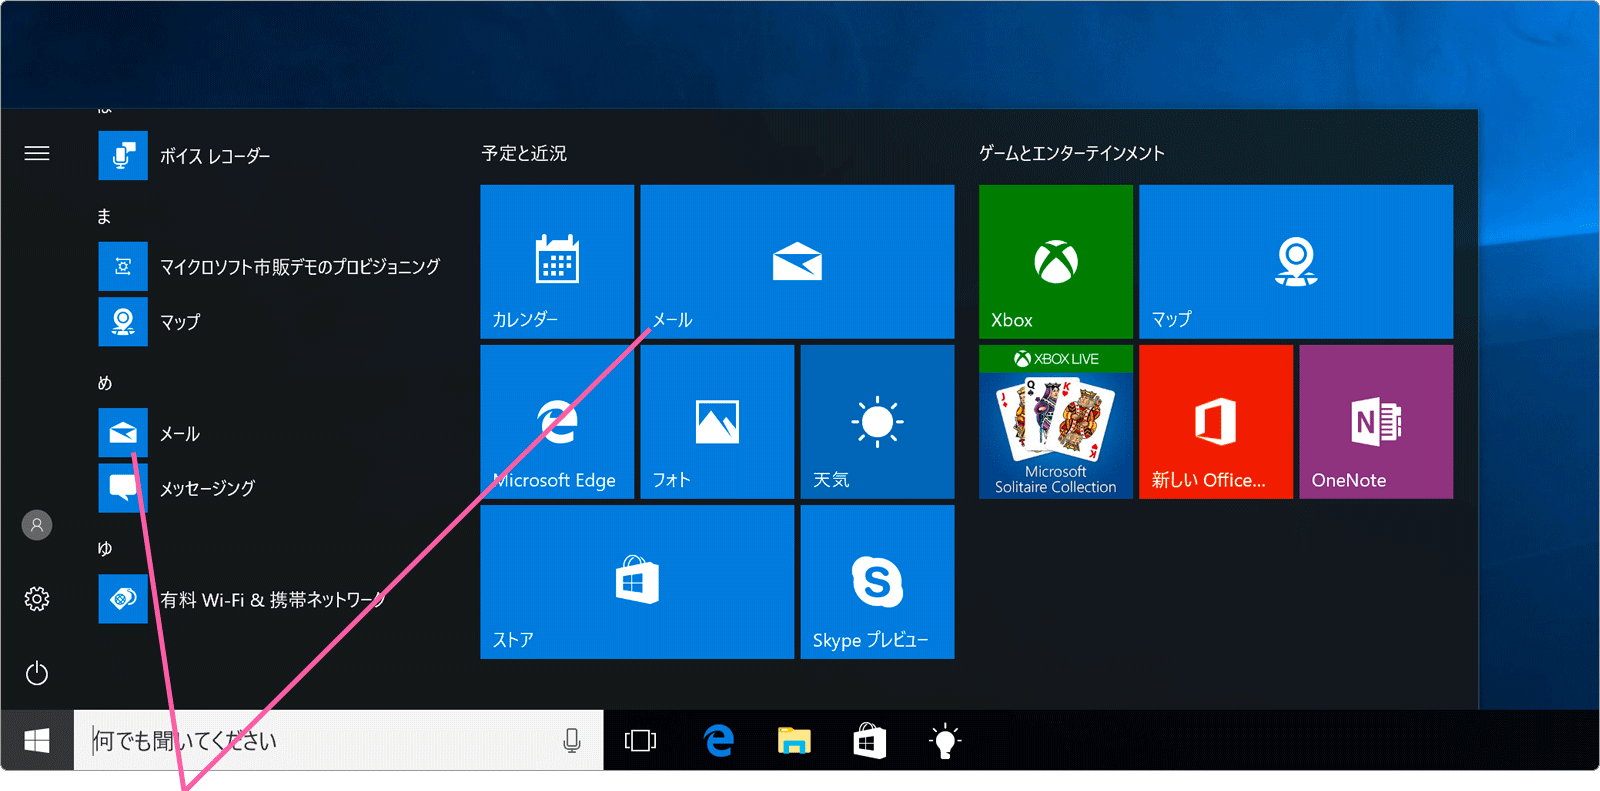The height and width of the screenshot is (791, 1600).
Task: Open Settings gear in Start sidebar
Action: [37, 599]
